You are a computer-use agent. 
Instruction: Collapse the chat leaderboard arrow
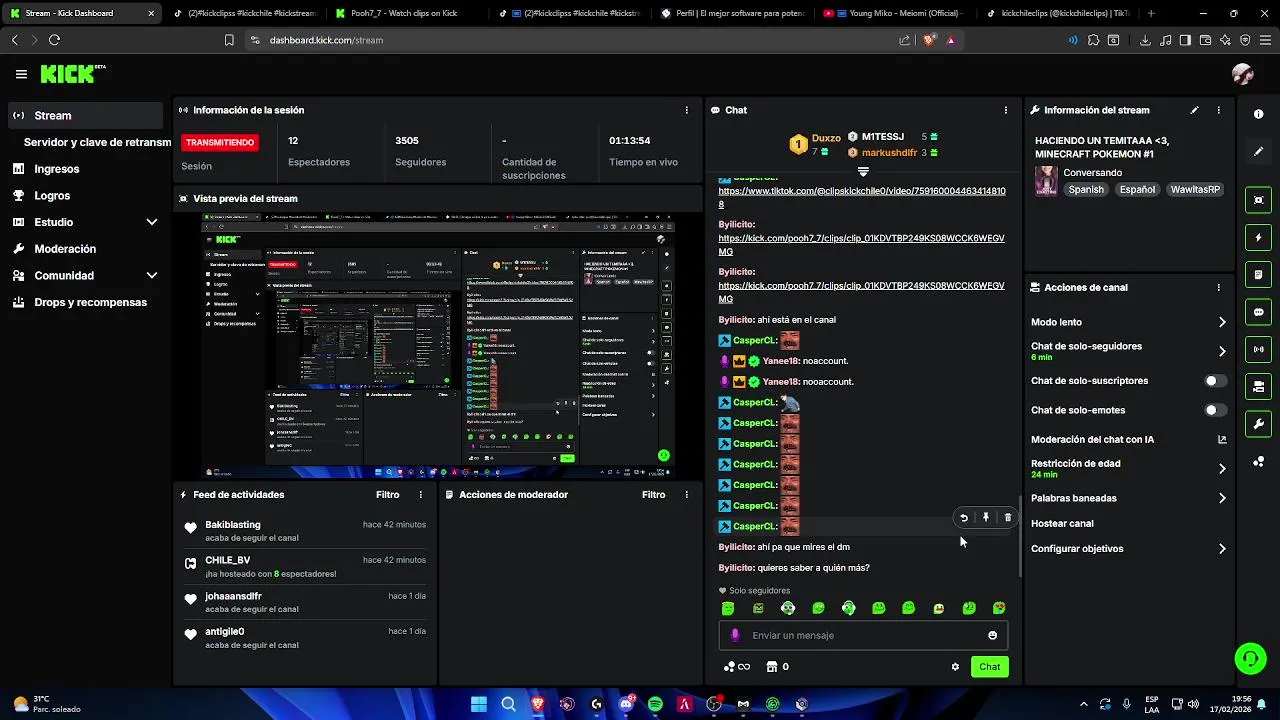coord(863,173)
